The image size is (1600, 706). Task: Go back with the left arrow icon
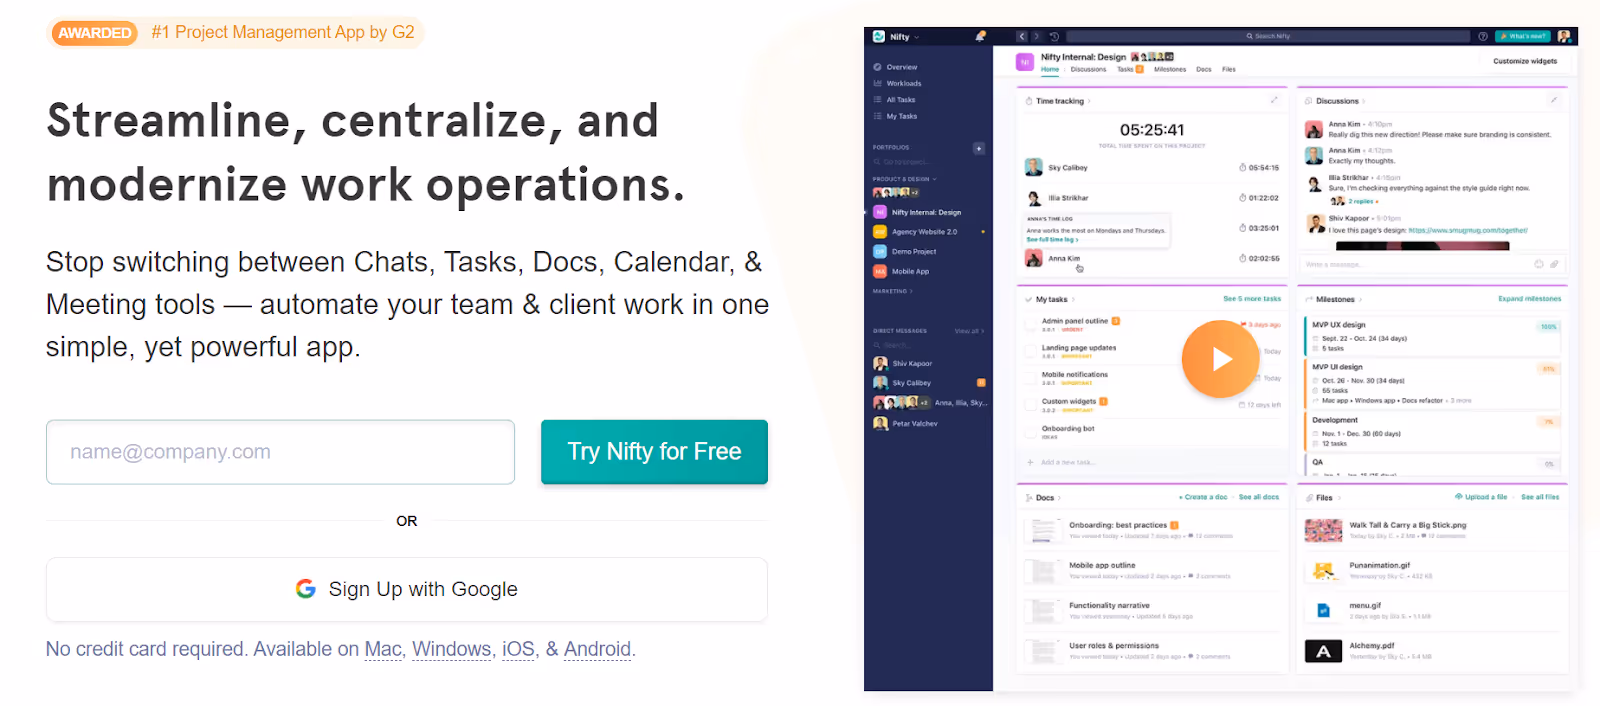click(1022, 36)
